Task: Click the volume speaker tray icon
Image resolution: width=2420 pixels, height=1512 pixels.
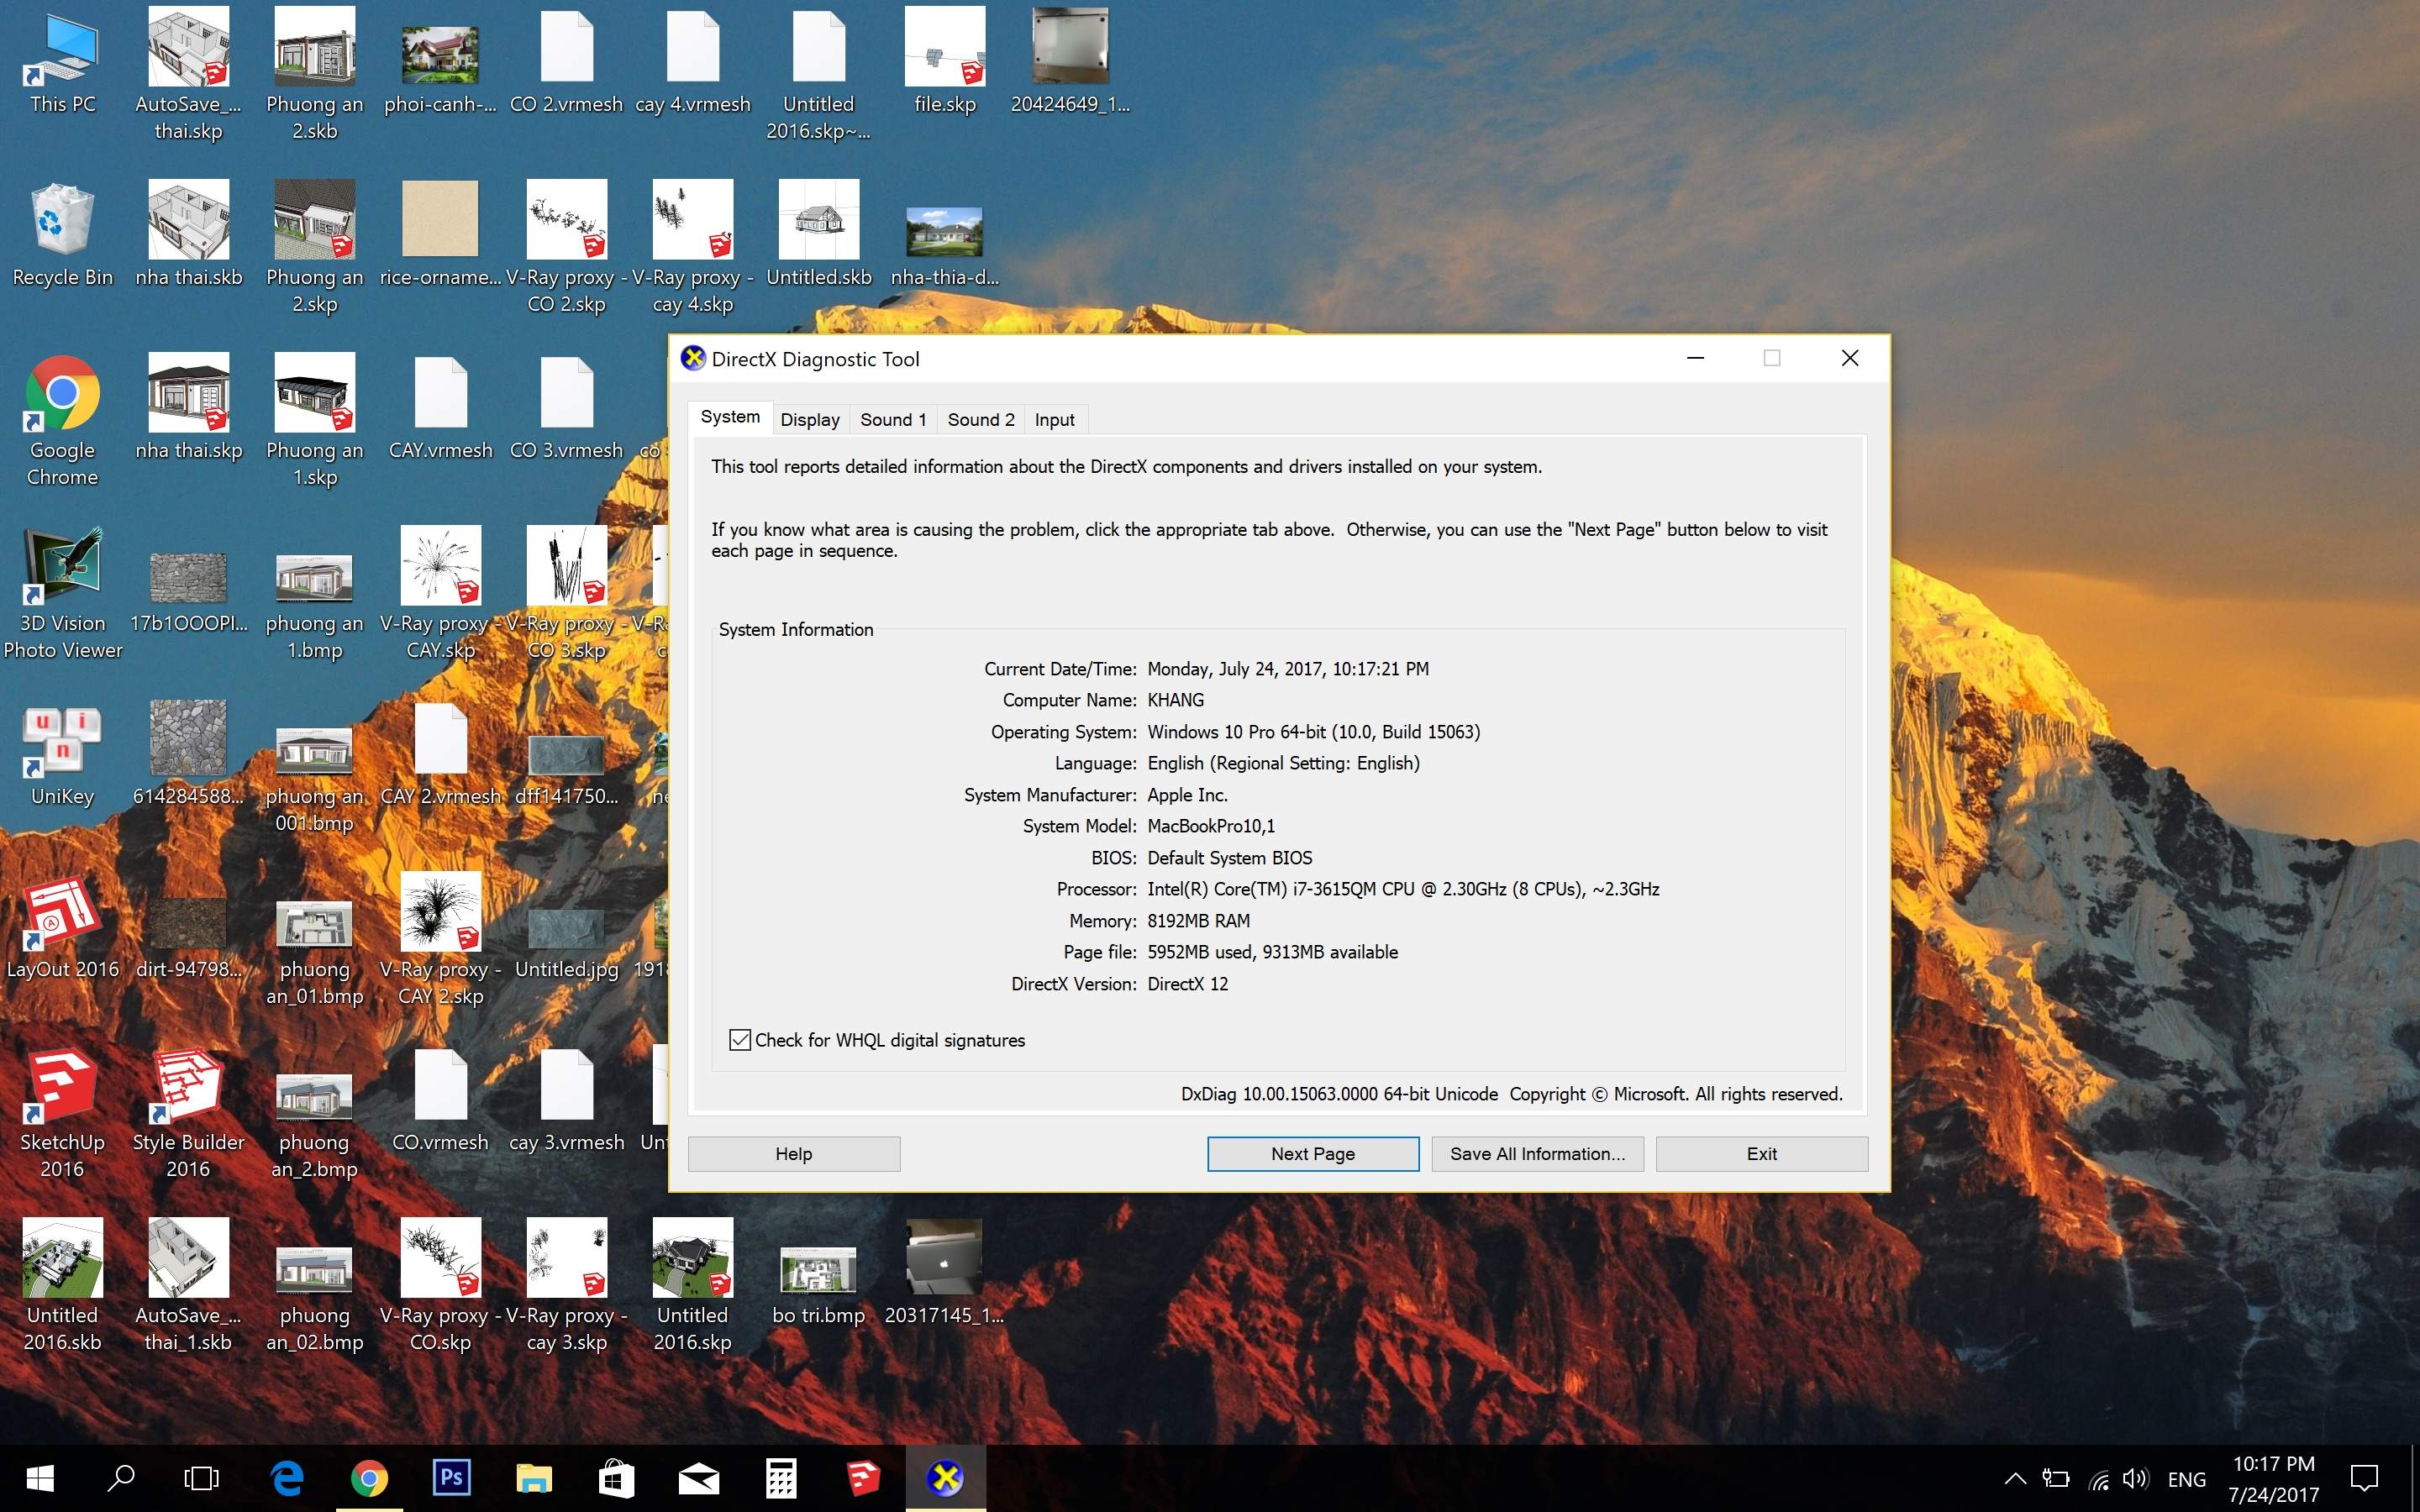Action: 2135,1479
